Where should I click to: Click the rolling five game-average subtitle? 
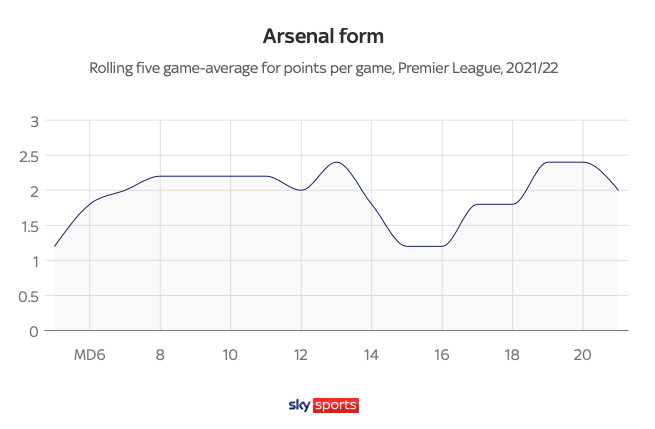323,69
